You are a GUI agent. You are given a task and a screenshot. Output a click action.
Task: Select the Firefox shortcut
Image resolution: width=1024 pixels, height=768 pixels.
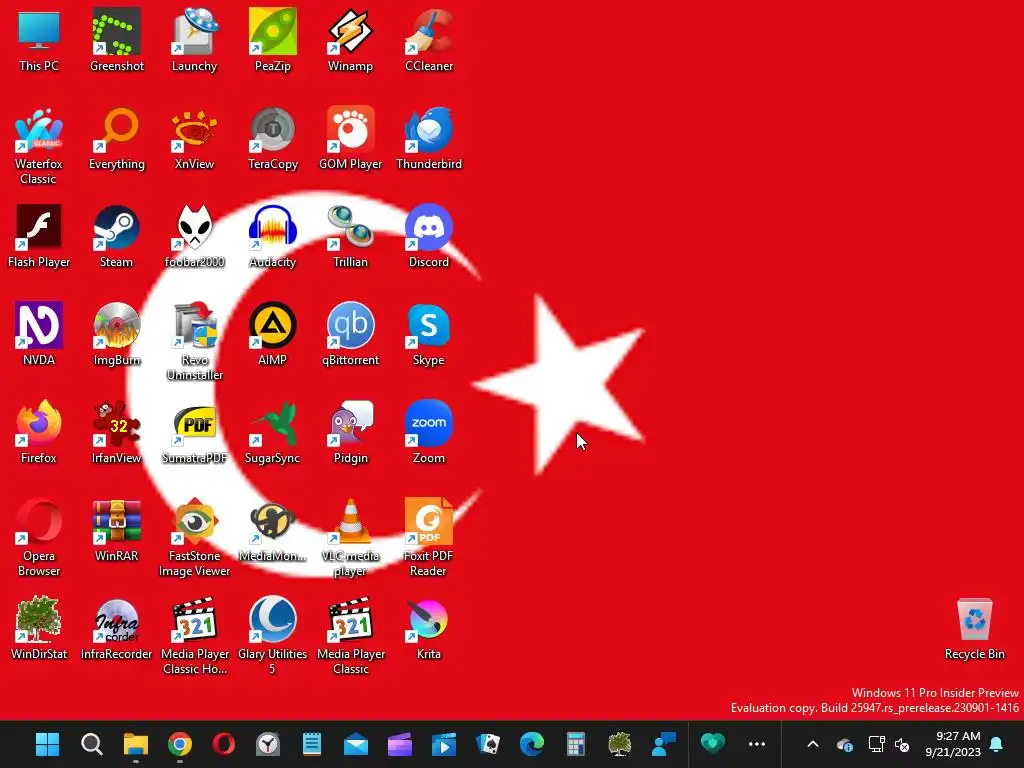39,432
